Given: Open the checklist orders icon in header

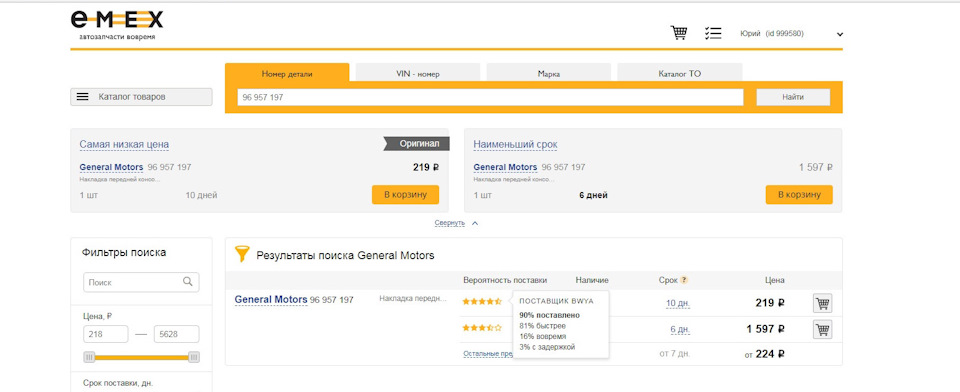Looking at the screenshot, I should pyautogui.click(x=713, y=33).
